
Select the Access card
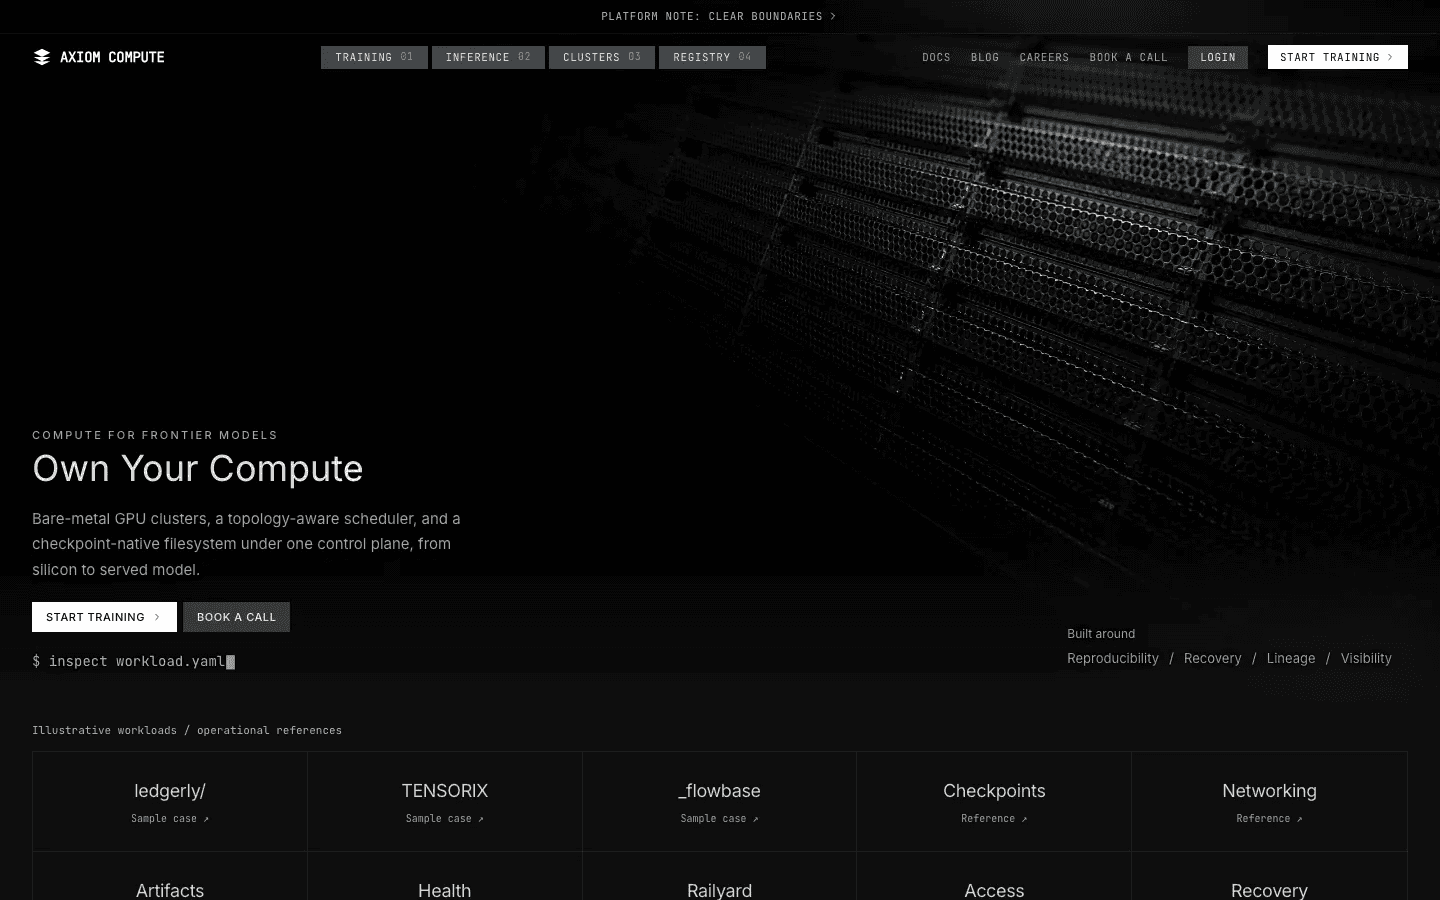coord(994,876)
